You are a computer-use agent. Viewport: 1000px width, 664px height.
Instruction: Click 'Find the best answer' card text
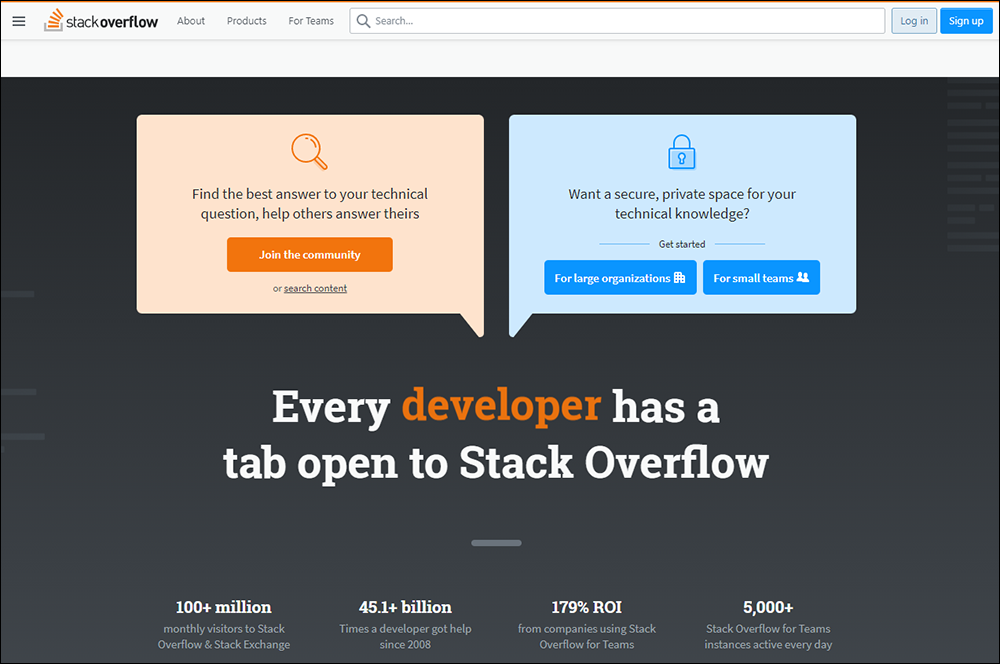[310, 203]
